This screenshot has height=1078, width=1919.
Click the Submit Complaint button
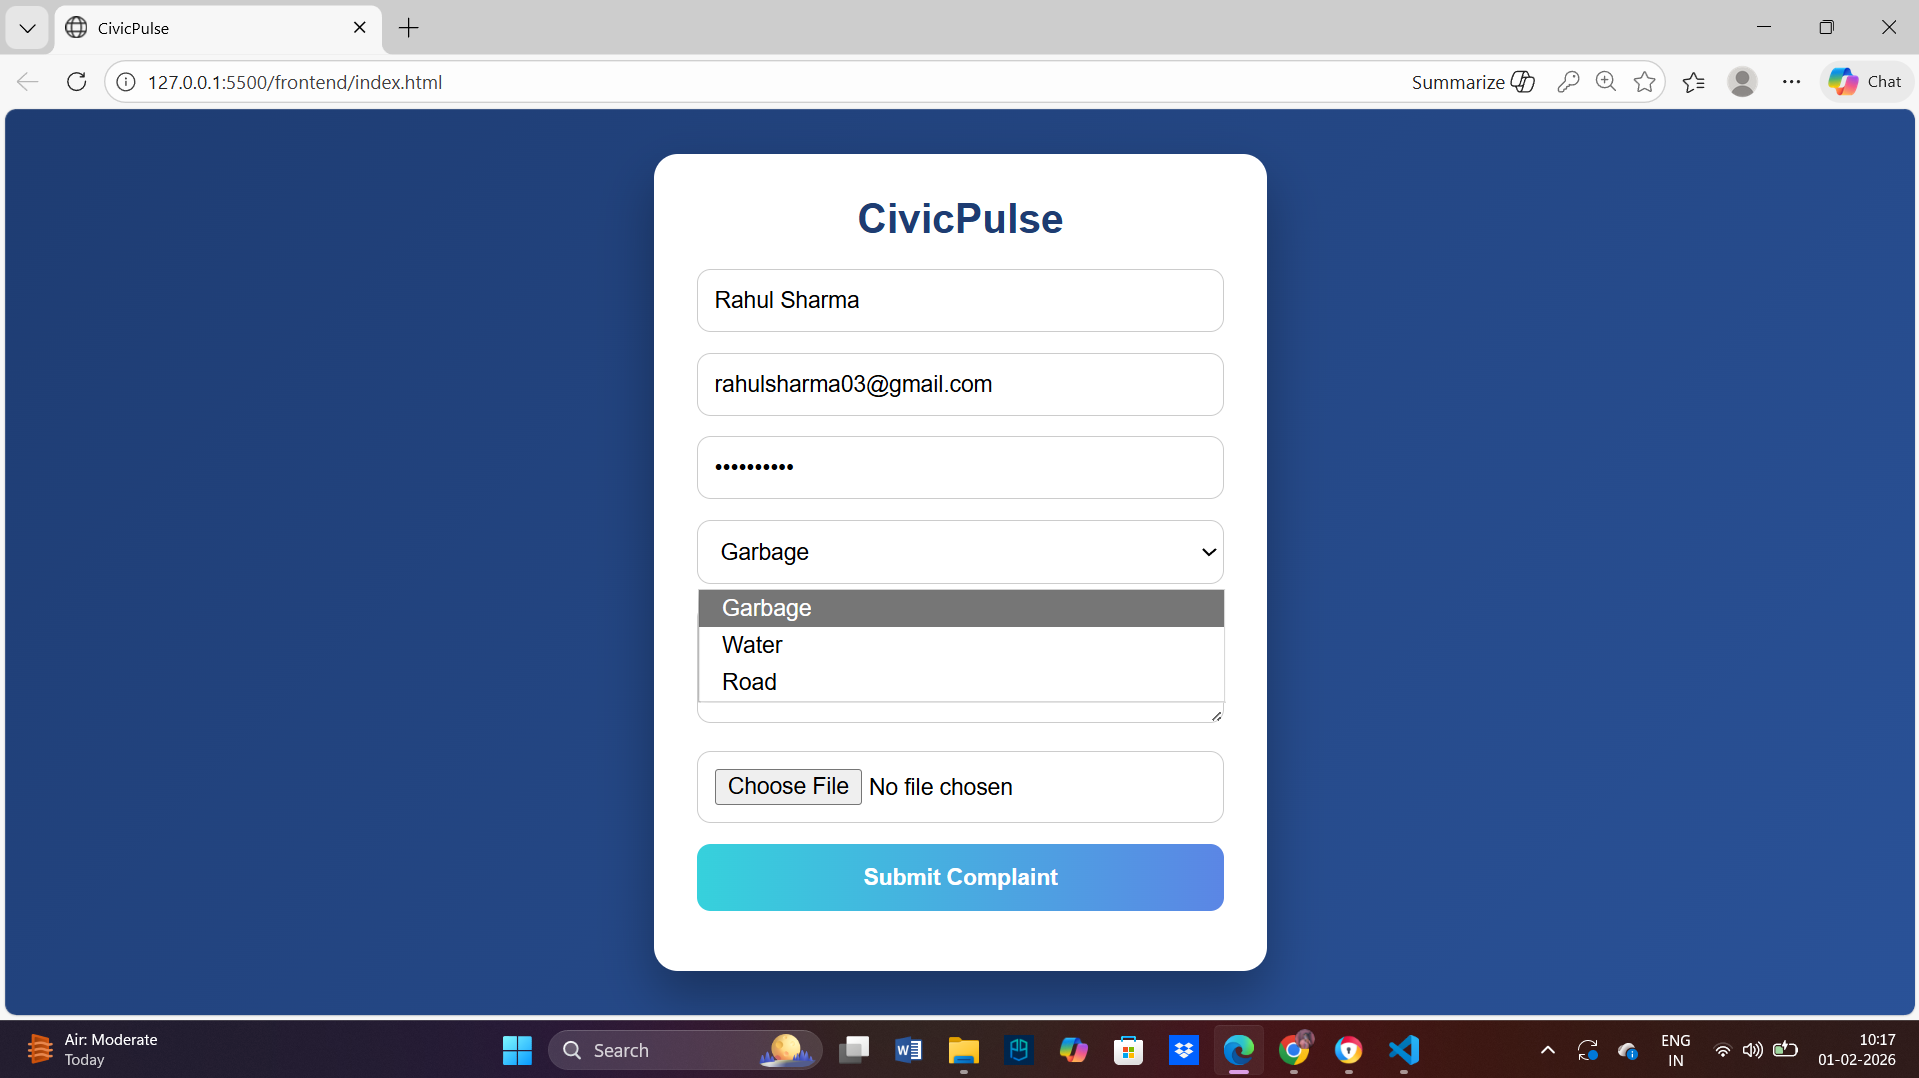point(958,877)
